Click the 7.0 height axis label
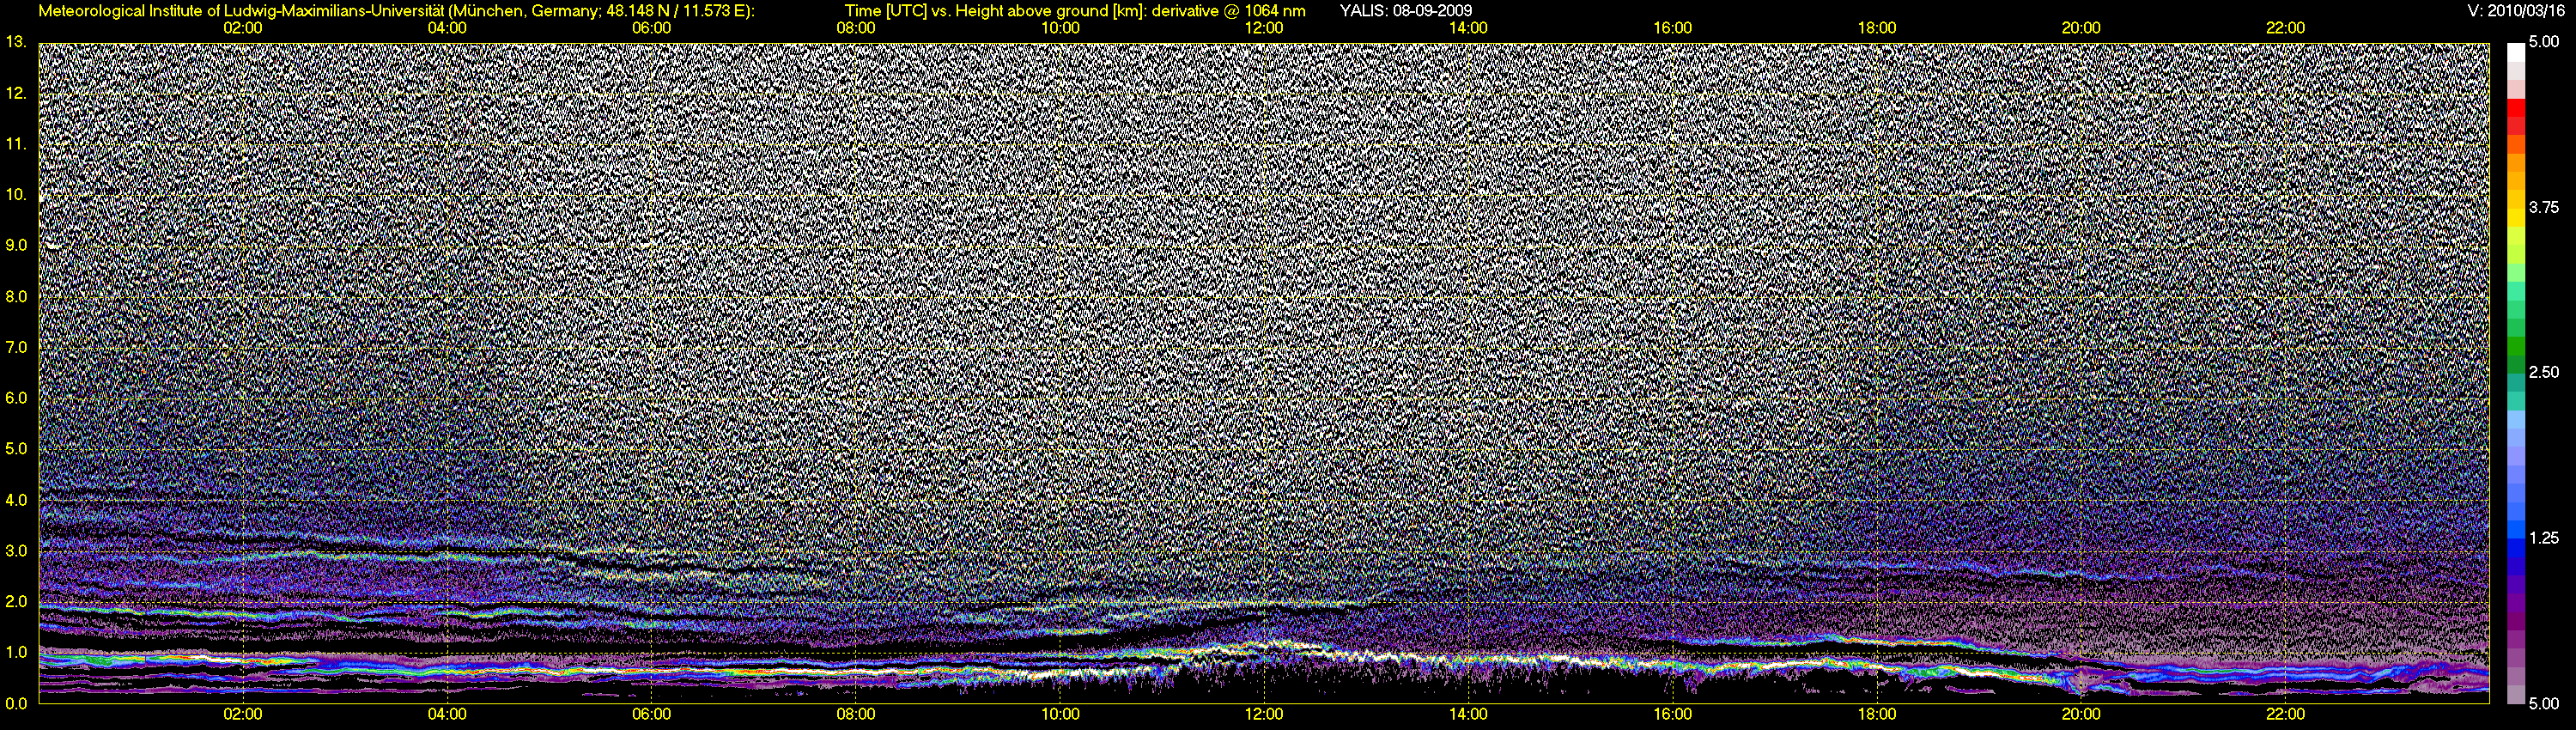 [x=15, y=347]
